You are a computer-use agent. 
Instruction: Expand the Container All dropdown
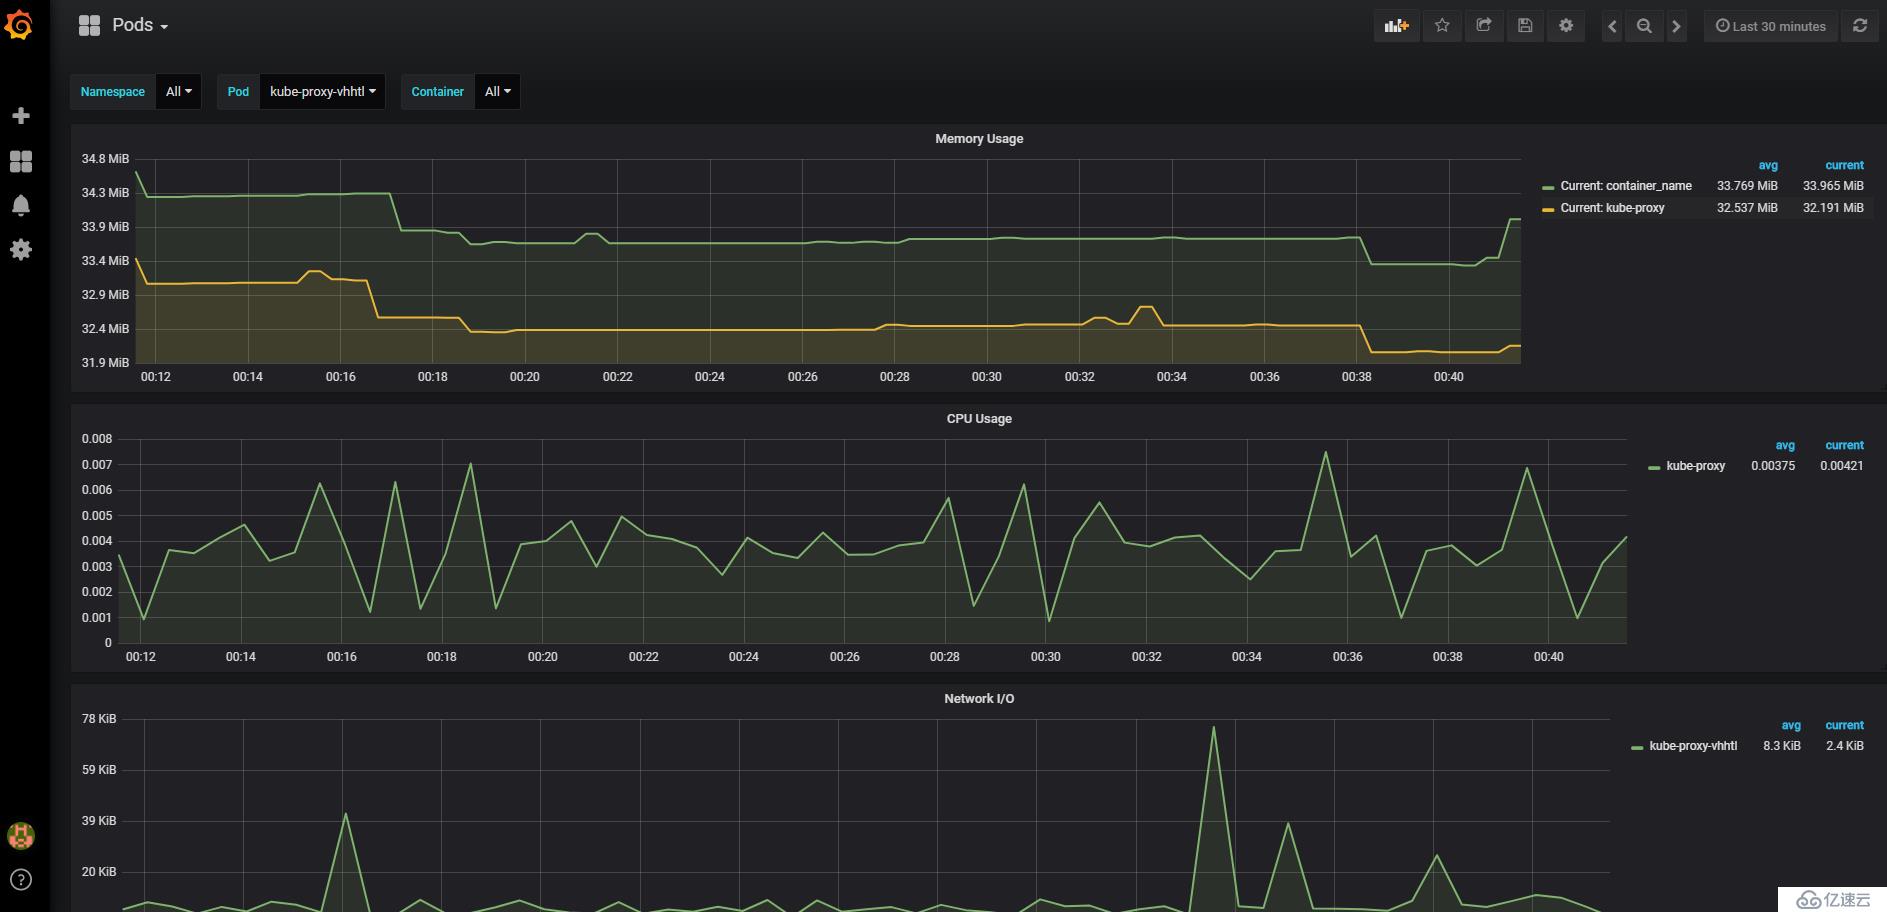pyautogui.click(x=497, y=91)
